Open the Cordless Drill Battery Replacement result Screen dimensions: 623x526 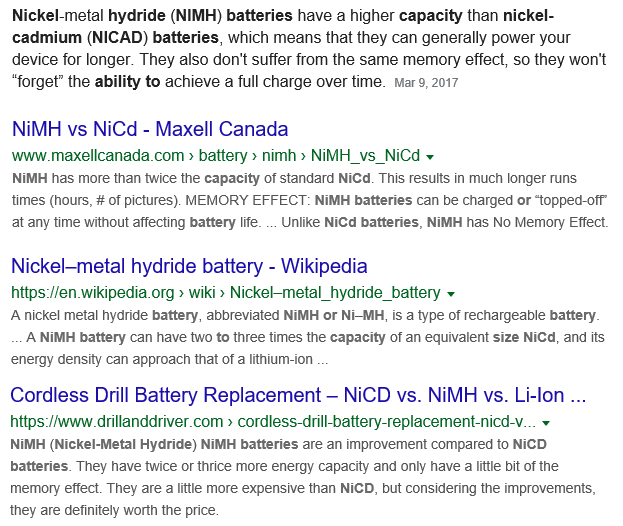tap(298, 395)
